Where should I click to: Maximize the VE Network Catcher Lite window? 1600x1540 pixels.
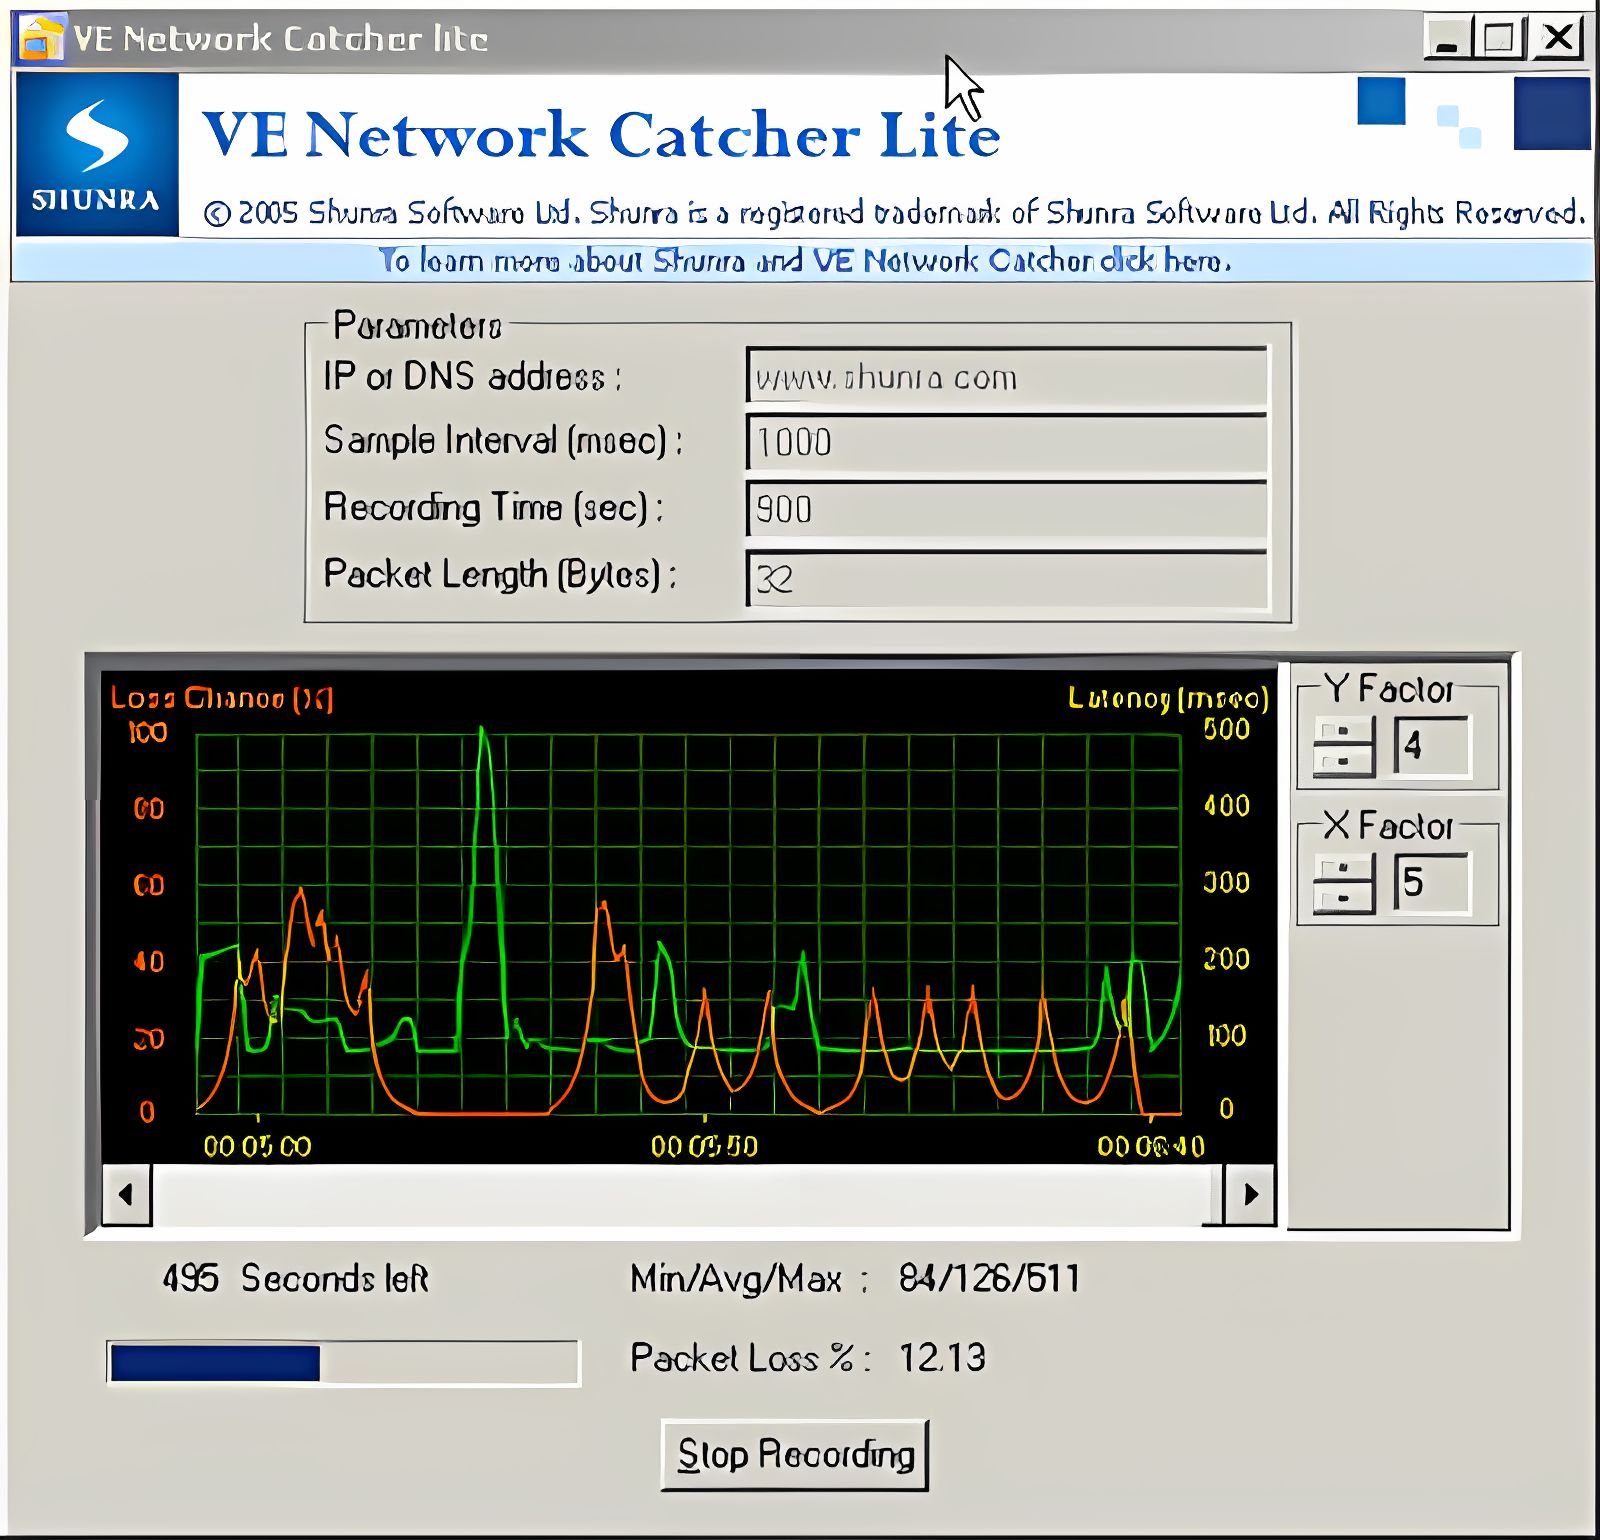(1499, 40)
